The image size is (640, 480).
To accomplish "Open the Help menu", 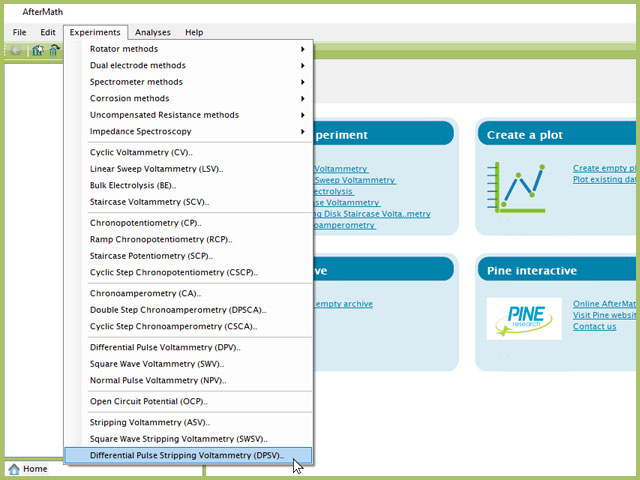I will click(194, 32).
